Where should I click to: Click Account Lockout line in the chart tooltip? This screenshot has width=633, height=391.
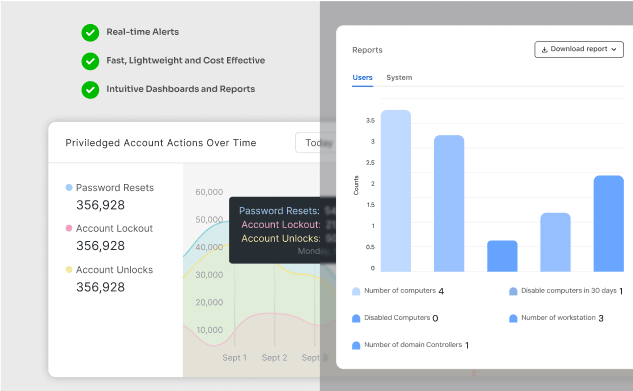pos(288,224)
